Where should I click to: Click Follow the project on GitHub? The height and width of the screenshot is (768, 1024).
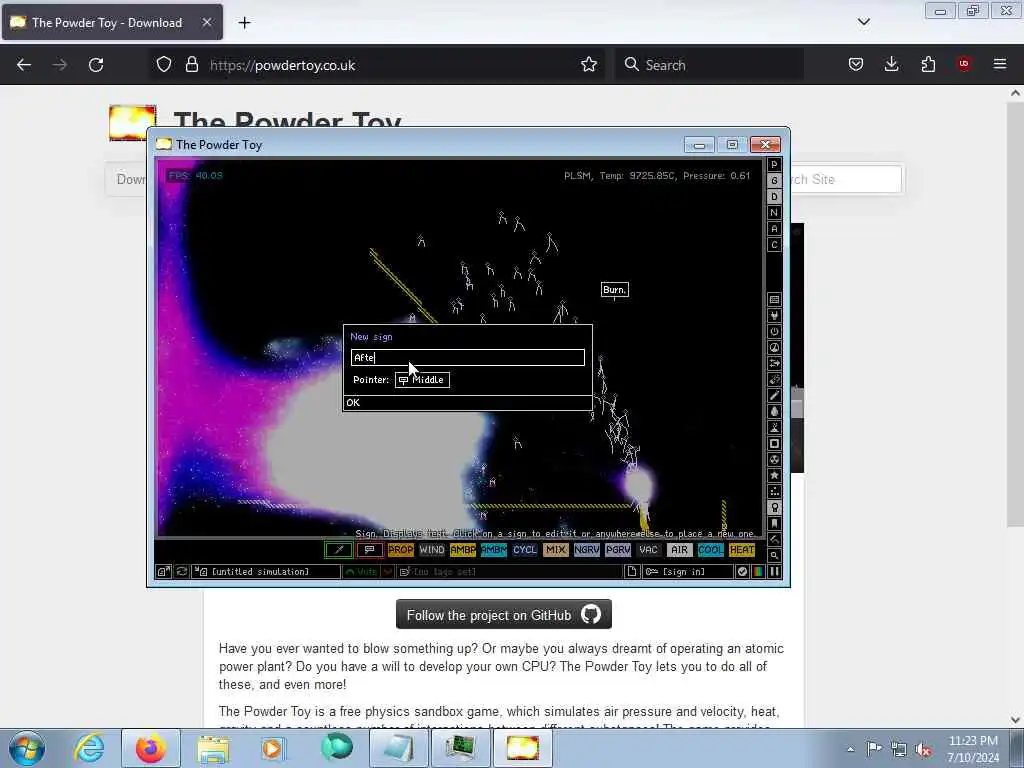pyautogui.click(x=504, y=615)
